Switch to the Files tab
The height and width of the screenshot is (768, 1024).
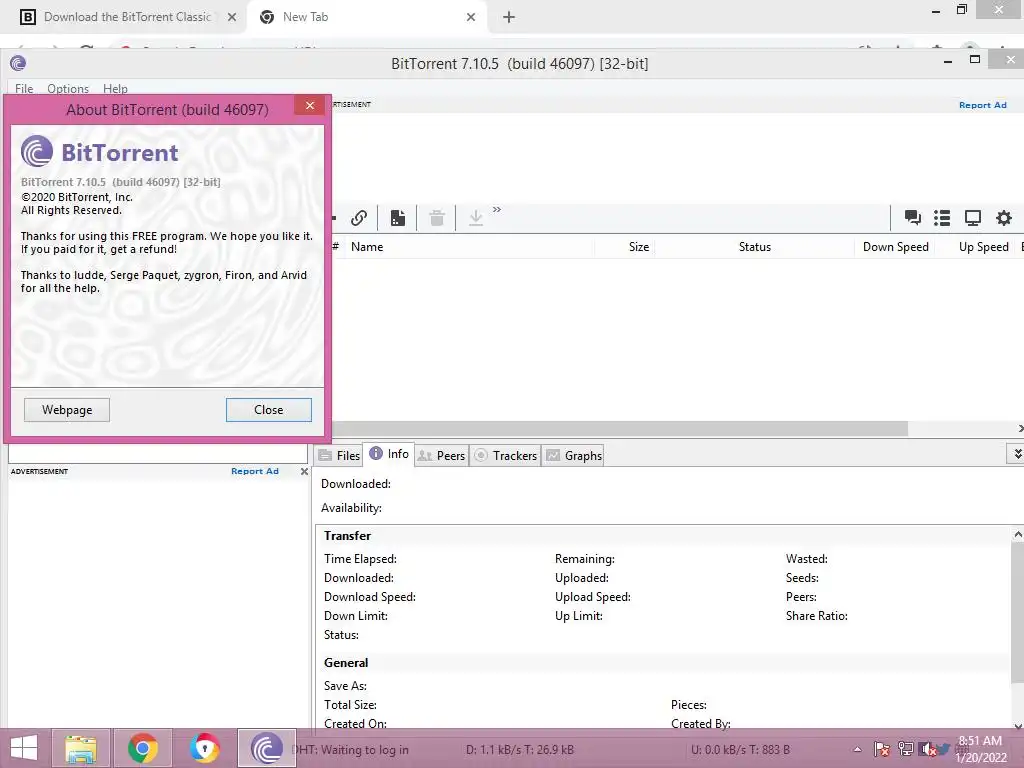click(x=339, y=455)
